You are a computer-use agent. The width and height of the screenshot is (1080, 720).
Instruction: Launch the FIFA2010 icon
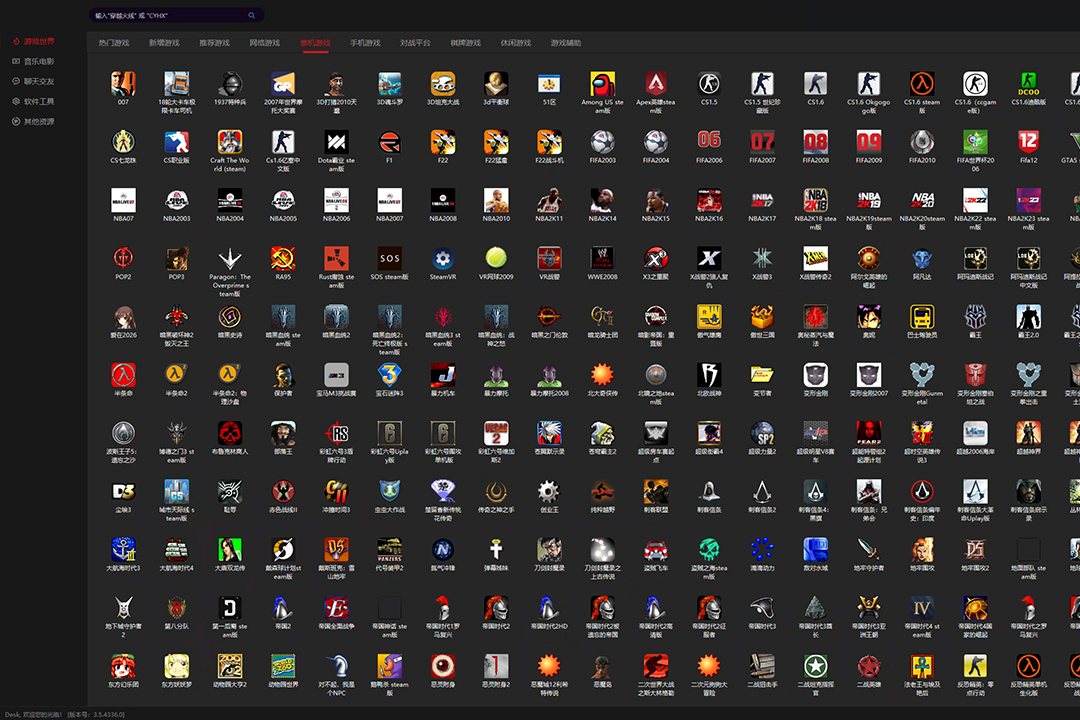[x=922, y=143]
